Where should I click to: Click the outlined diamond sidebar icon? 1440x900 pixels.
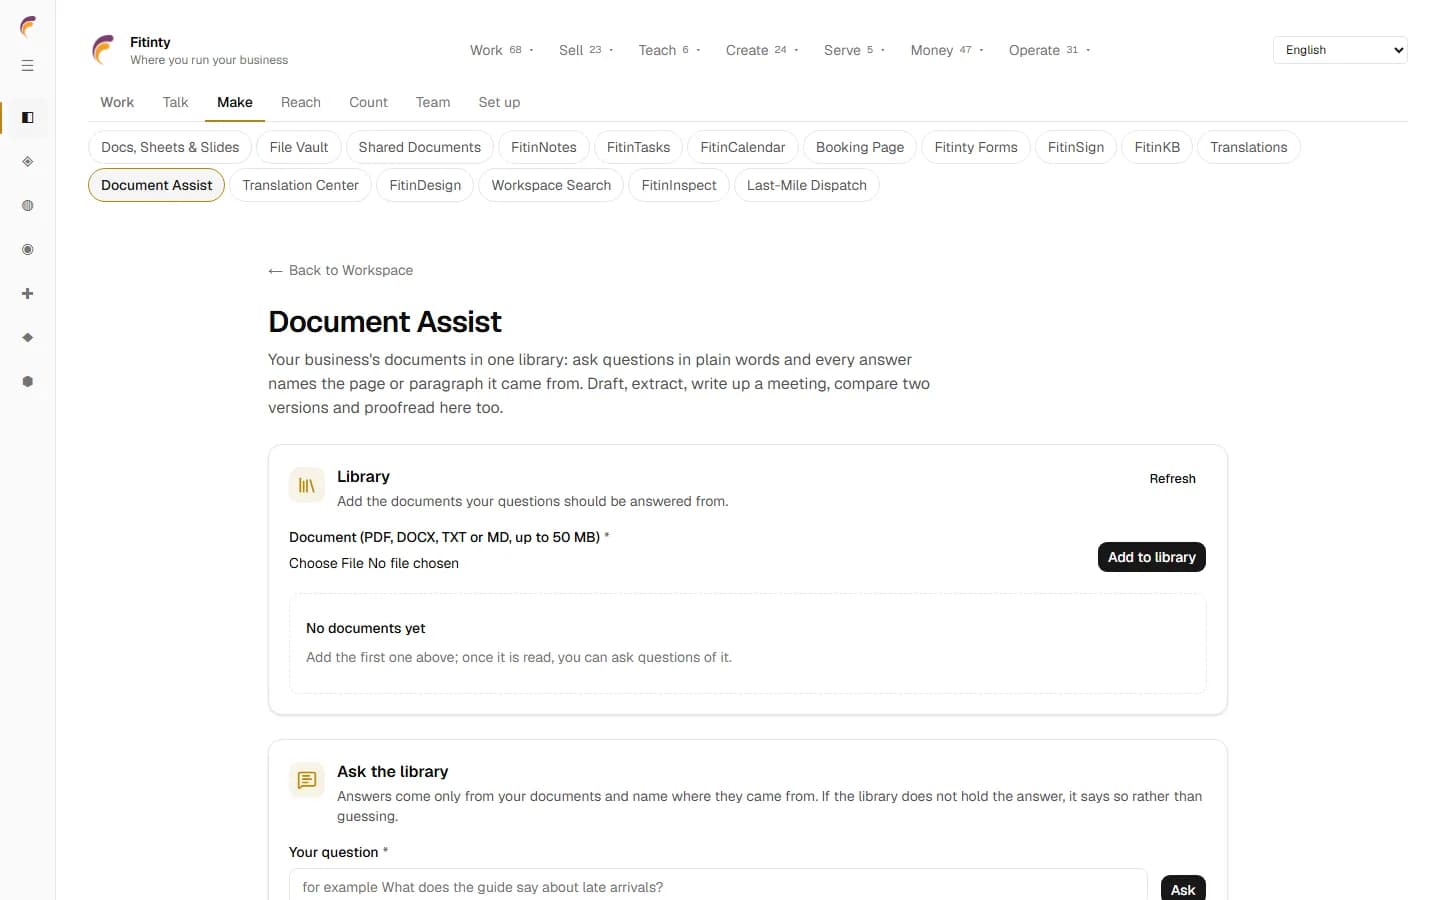point(27,162)
